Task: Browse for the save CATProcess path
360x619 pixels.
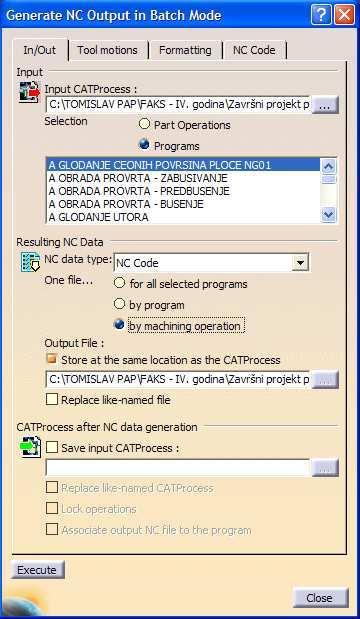Action: pyautogui.click(x=325, y=468)
